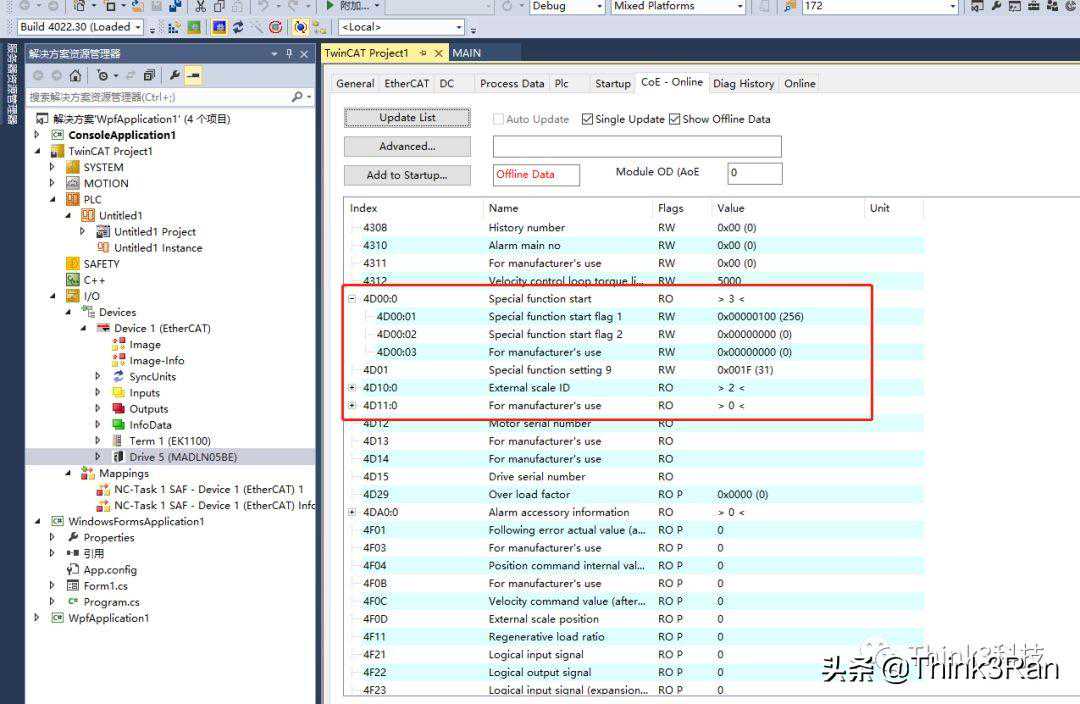The width and height of the screenshot is (1080, 704).
Task: Collapse the 4D00:0 Special function start entry
Action: [352, 299]
